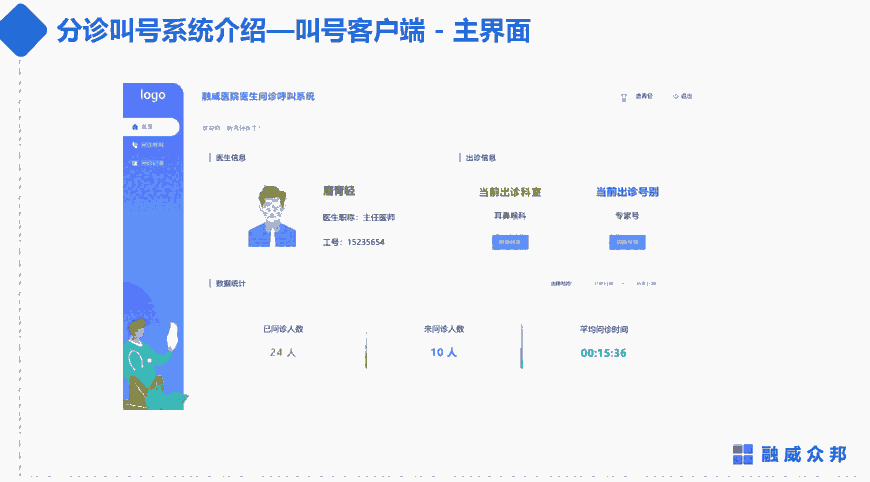Click the average time value 00:15:36

[x=603, y=352]
